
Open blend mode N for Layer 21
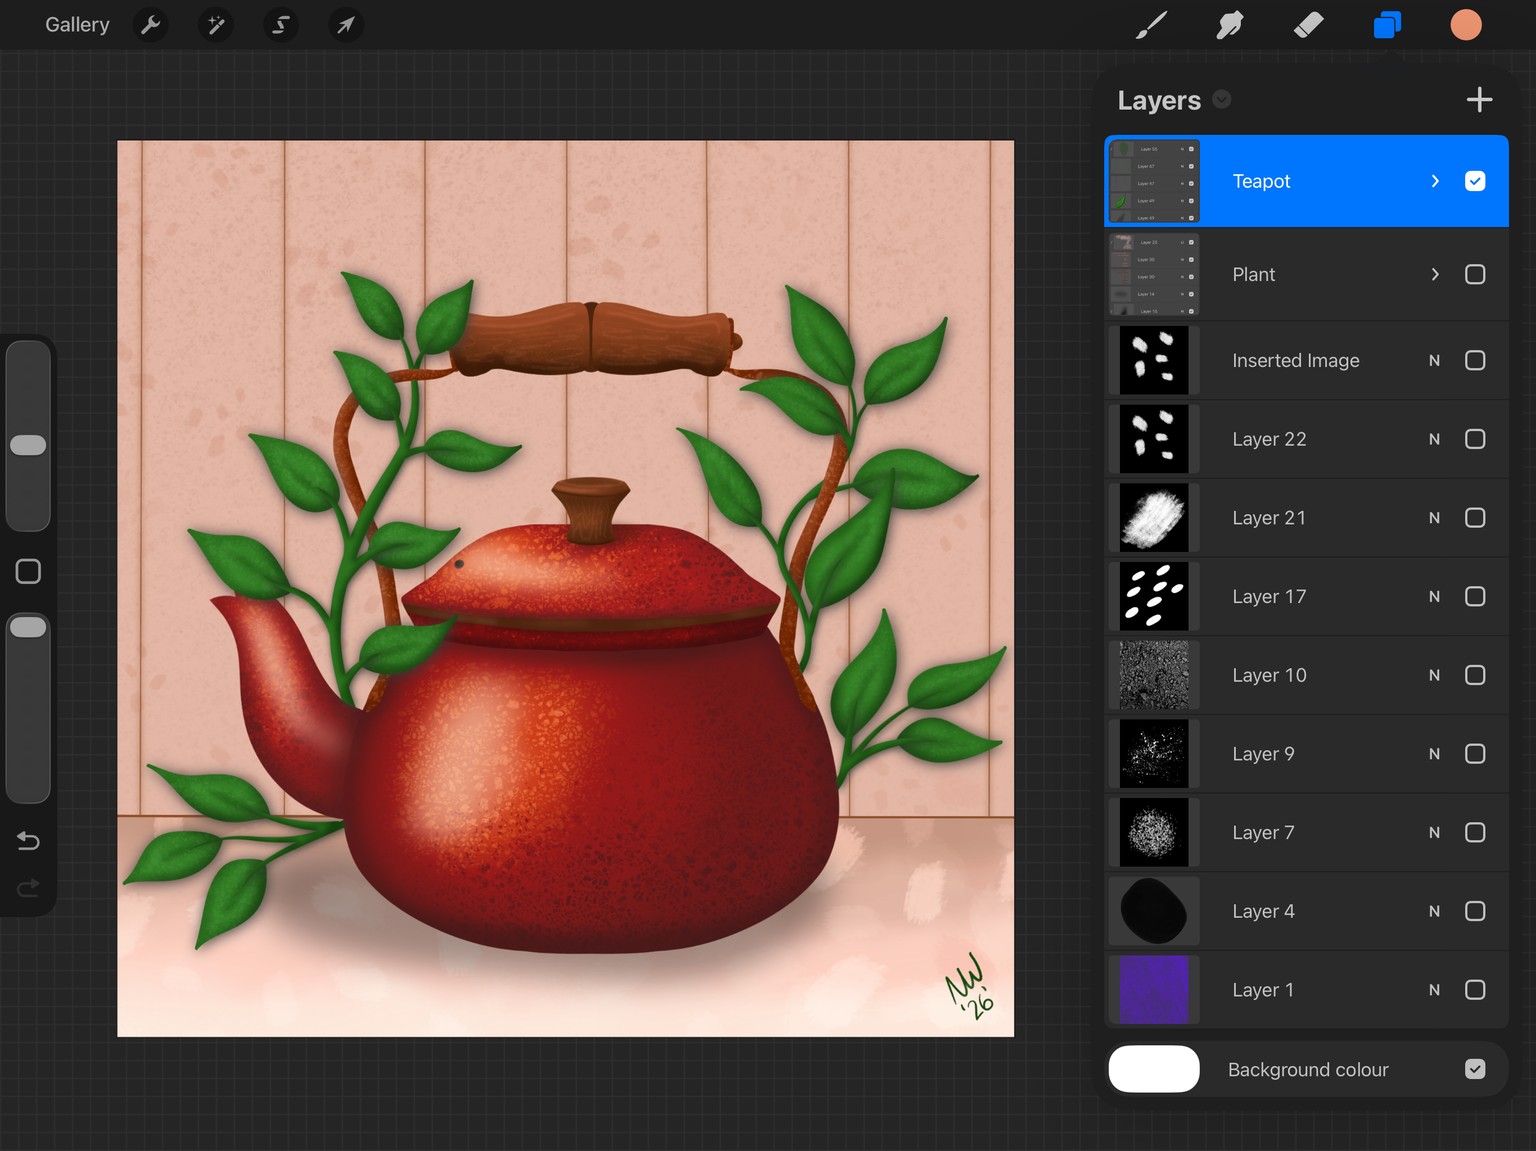[1435, 518]
